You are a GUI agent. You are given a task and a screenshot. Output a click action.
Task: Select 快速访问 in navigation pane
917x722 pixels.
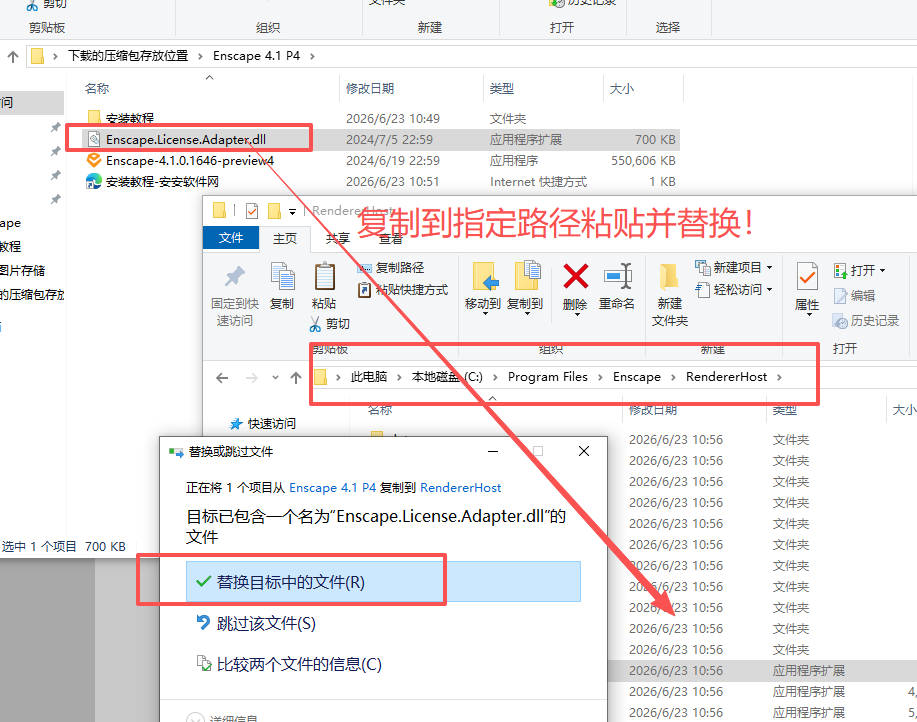tap(264, 423)
